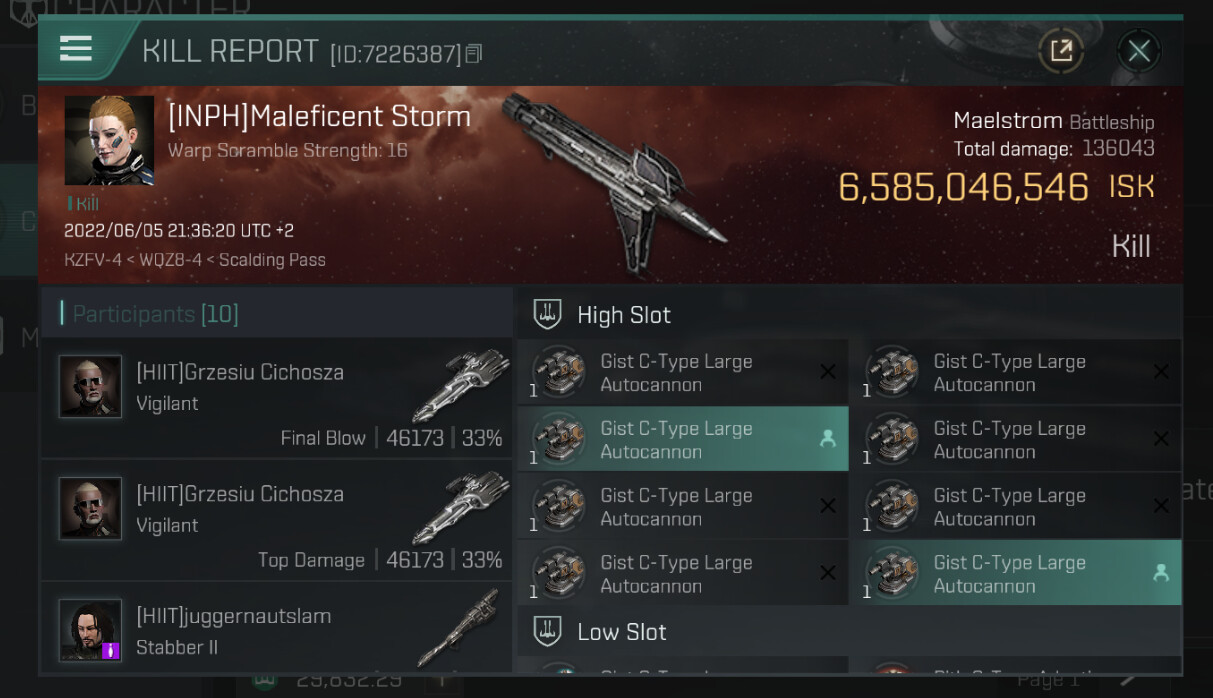Select the Participants [10] header
Image resolution: width=1213 pixels, height=698 pixels.
click(156, 314)
